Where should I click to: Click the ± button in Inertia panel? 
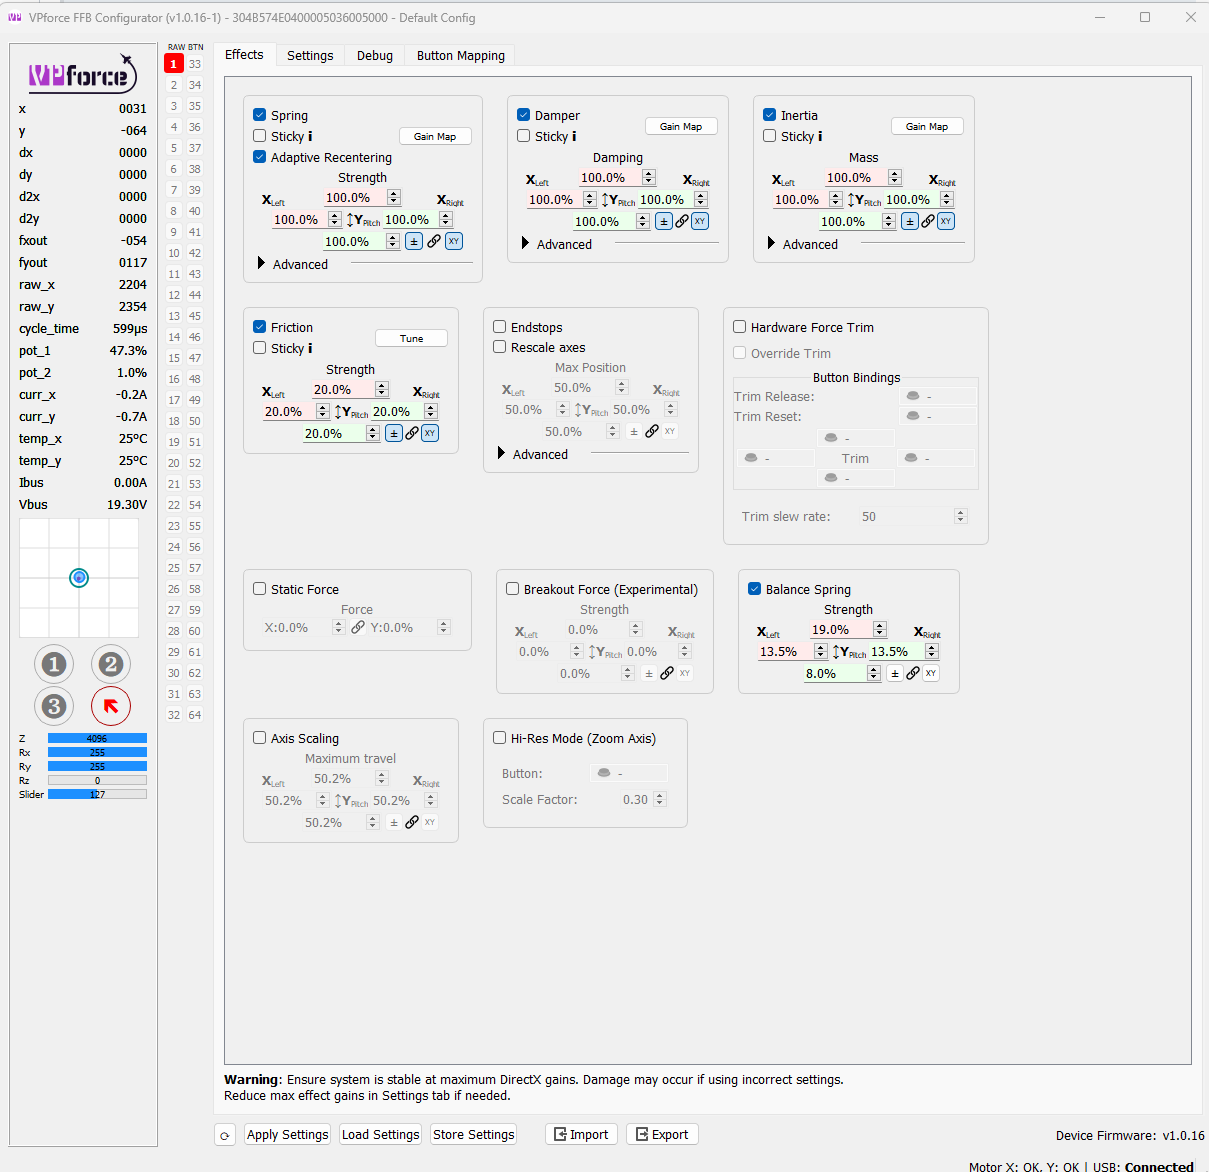click(x=909, y=222)
